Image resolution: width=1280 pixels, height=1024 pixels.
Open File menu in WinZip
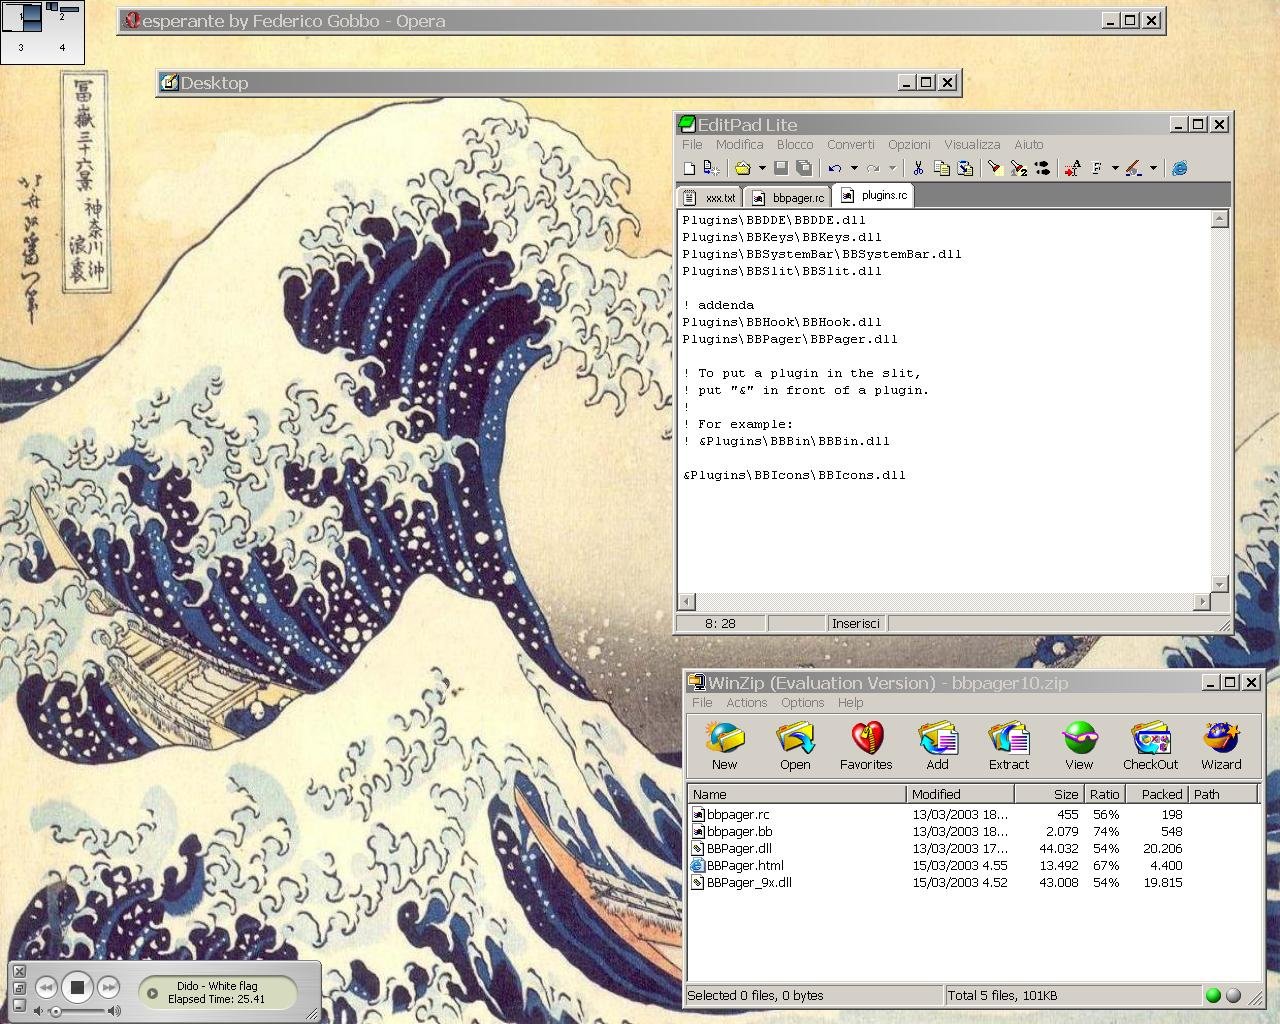[x=703, y=703]
